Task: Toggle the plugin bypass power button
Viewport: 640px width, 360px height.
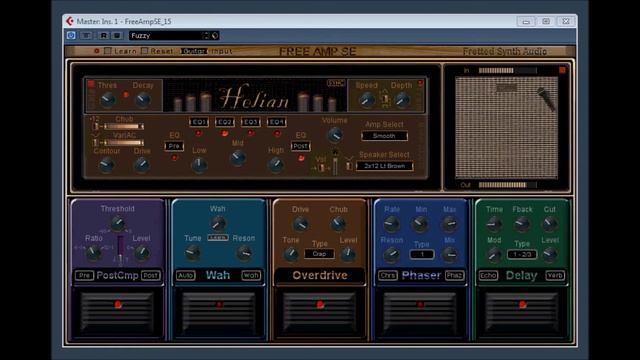Action: (71, 36)
